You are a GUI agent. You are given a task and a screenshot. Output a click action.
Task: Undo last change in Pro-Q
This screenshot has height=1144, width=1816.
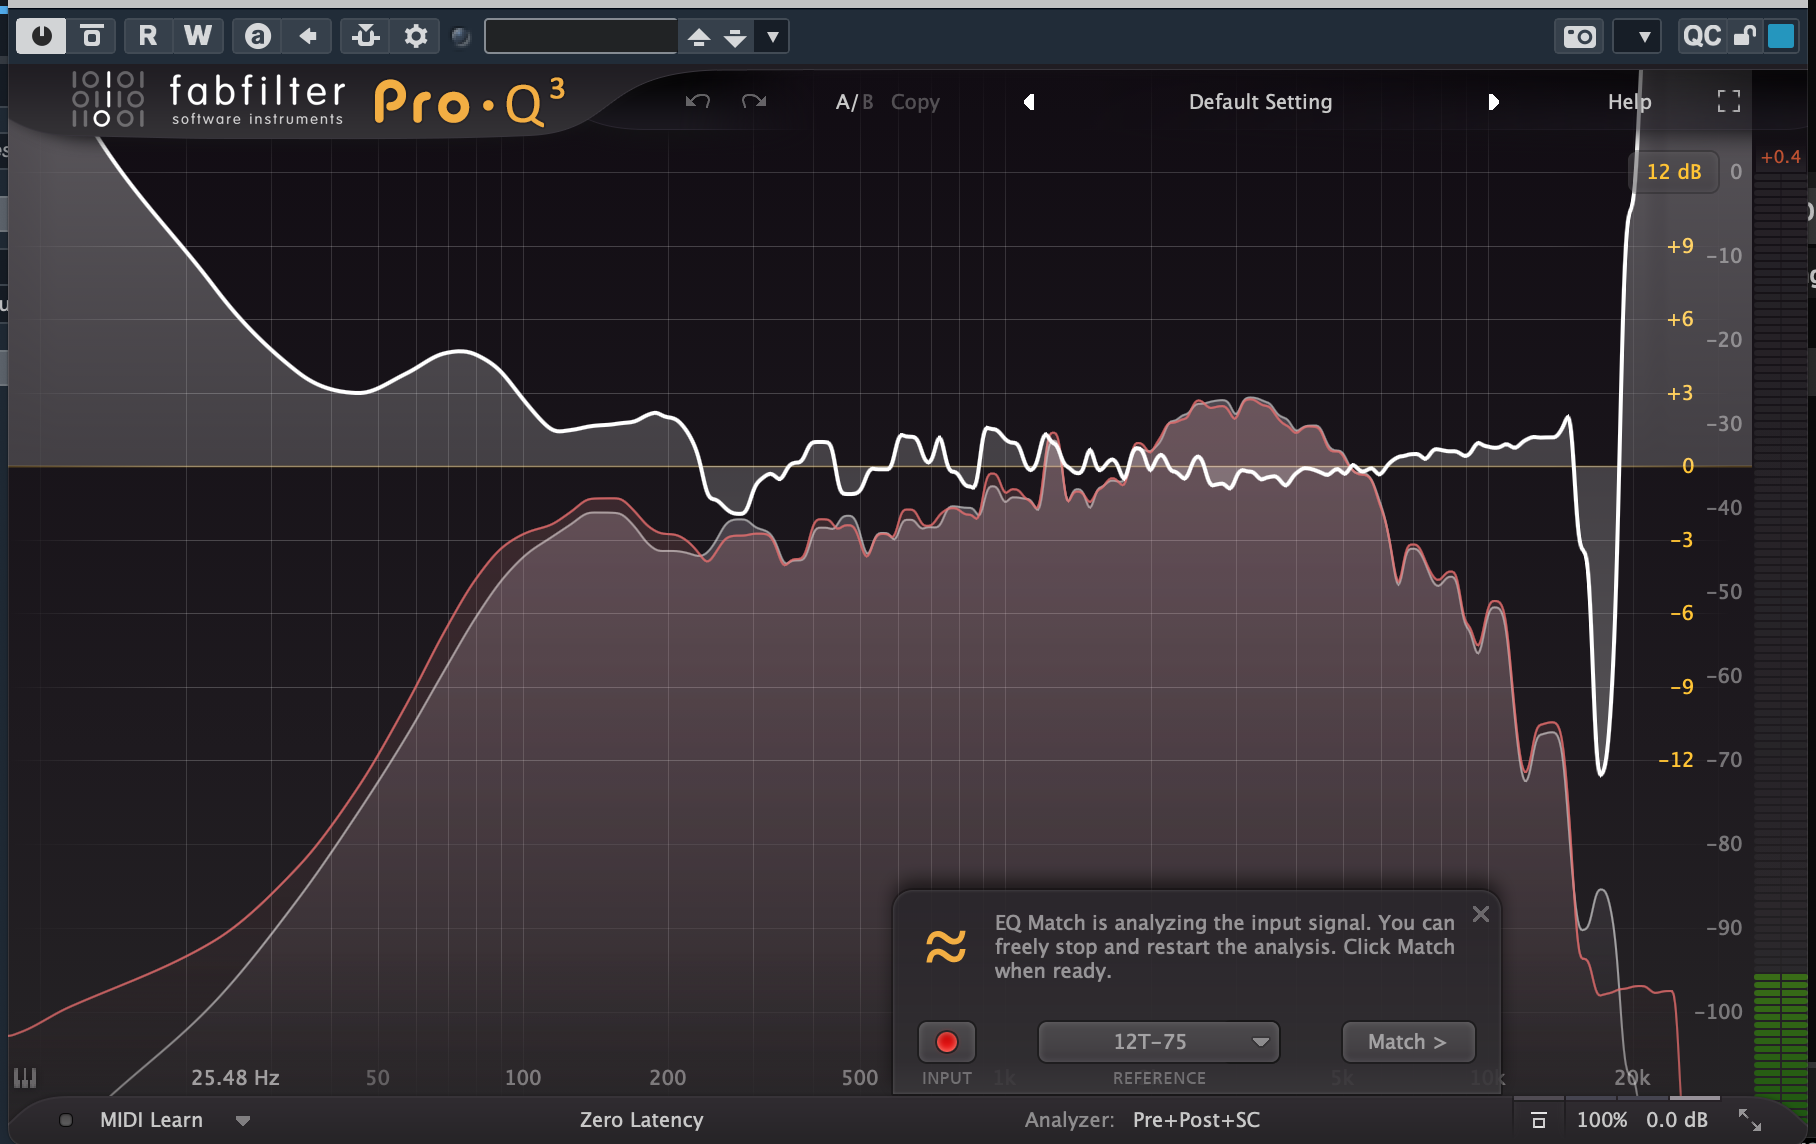(x=698, y=101)
